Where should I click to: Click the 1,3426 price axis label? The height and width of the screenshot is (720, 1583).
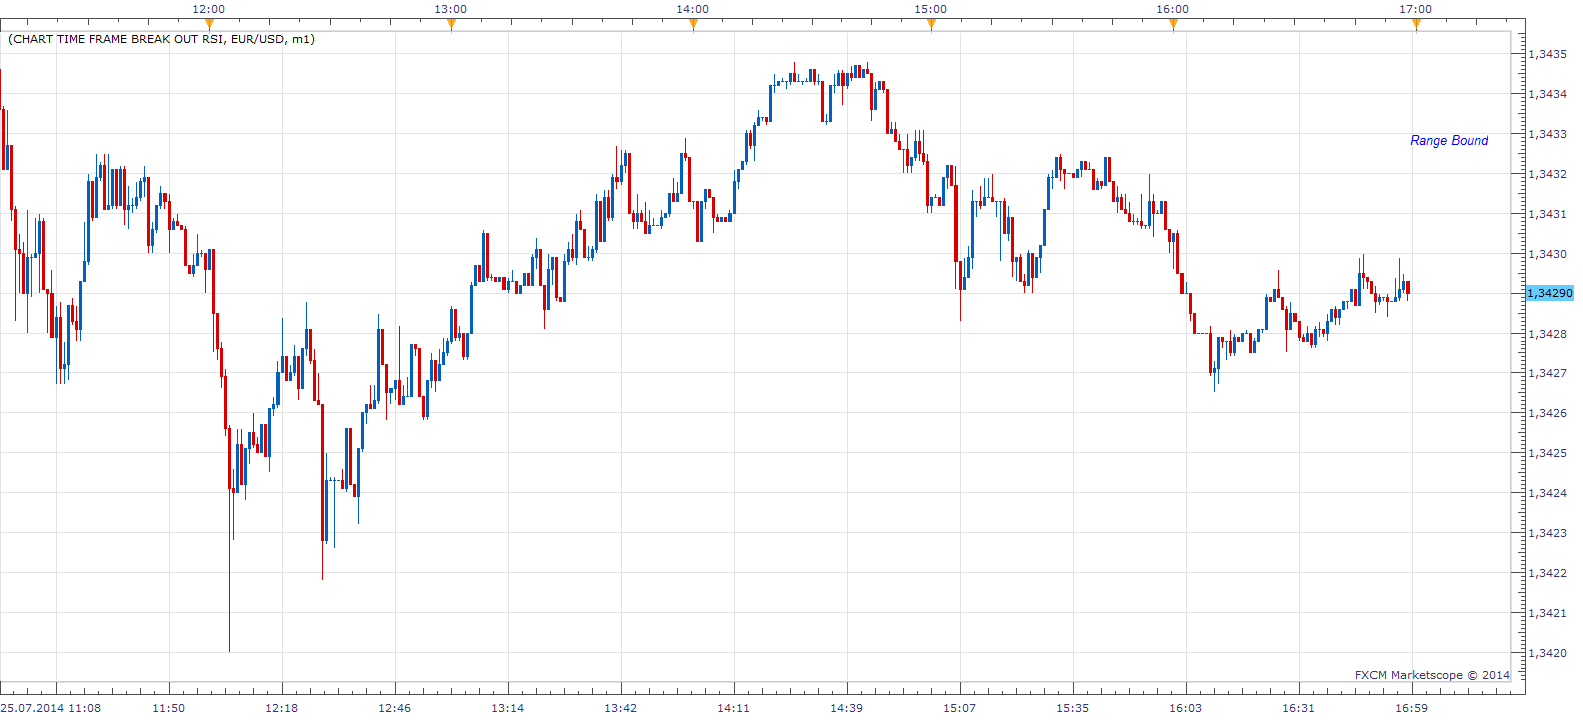click(x=1548, y=413)
